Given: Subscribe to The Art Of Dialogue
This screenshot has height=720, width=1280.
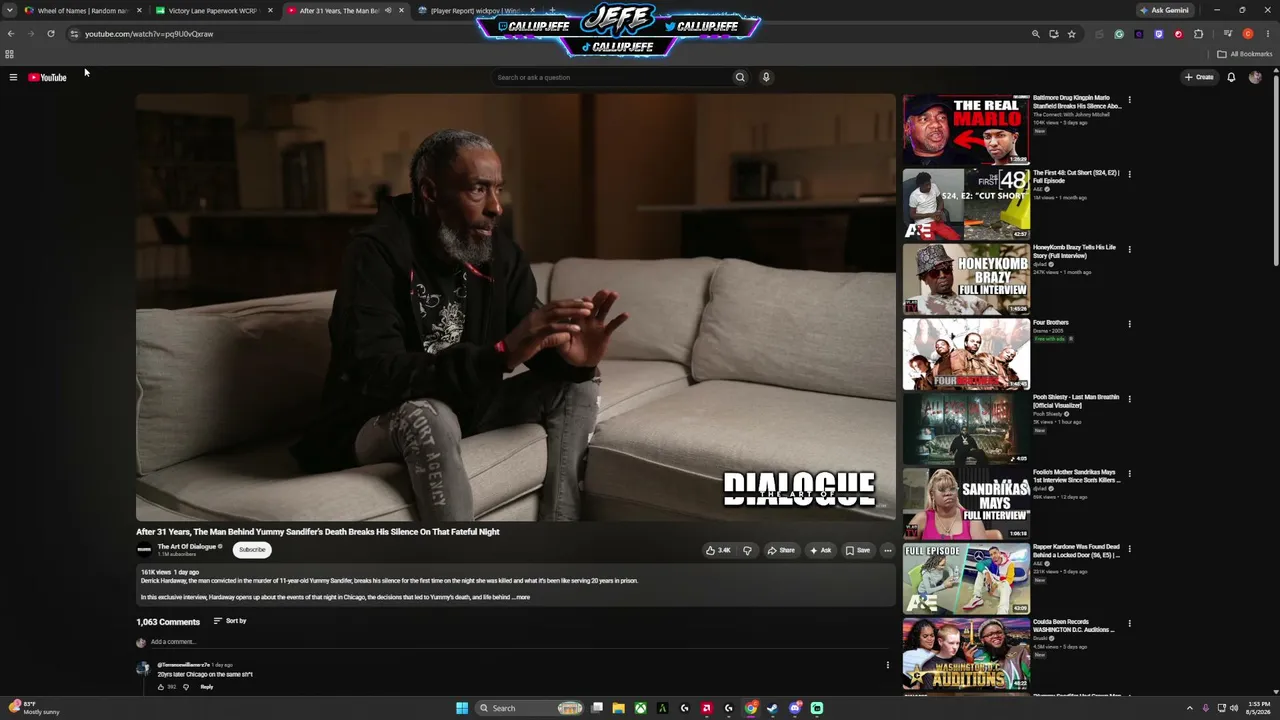Looking at the screenshot, I should [252, 549].
